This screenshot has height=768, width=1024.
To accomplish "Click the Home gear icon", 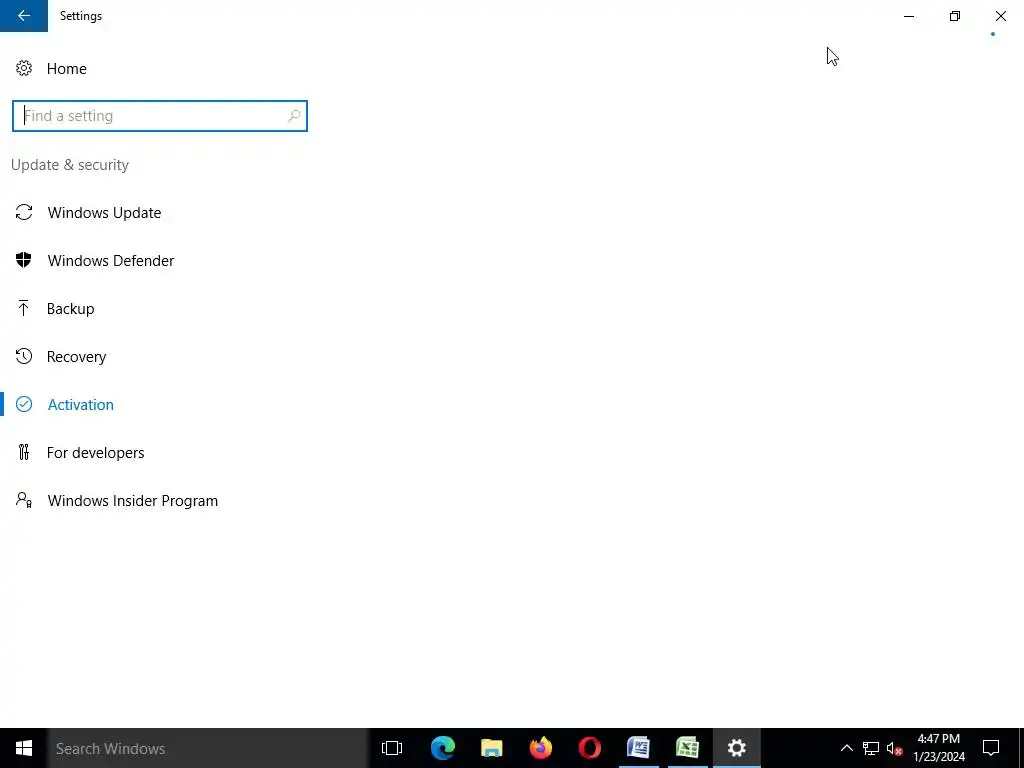I will click(24, 69).
